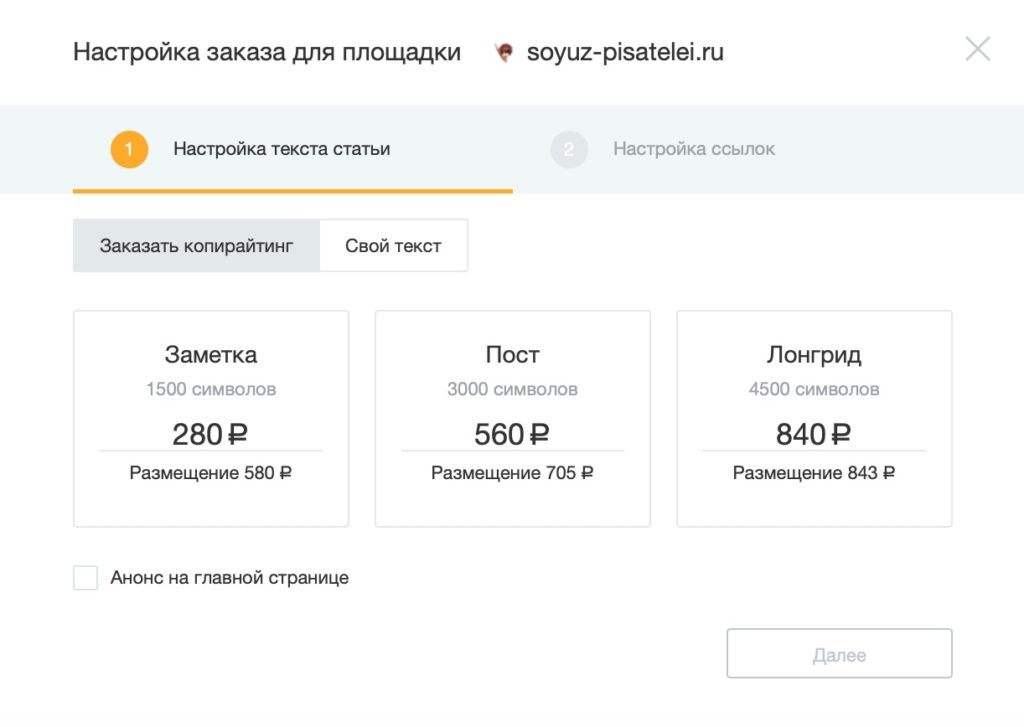Select the Пост pricing card

tap(512, 418)
